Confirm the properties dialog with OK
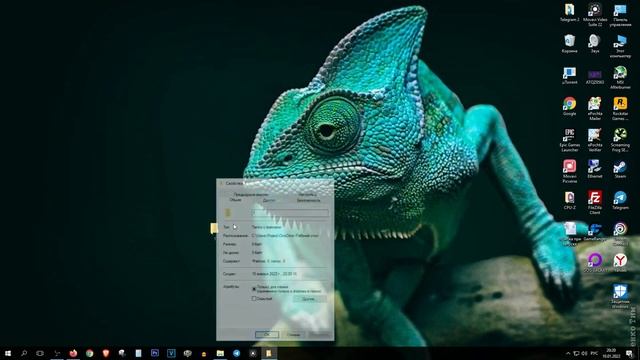 click(x=267, y=335)
